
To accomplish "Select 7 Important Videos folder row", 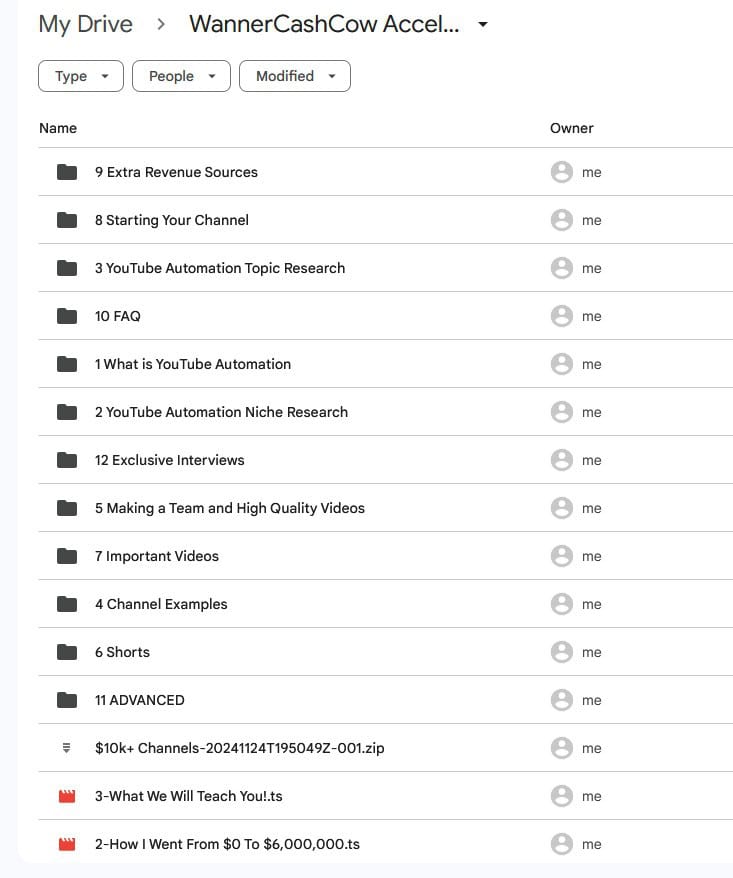I will (157, 556).
